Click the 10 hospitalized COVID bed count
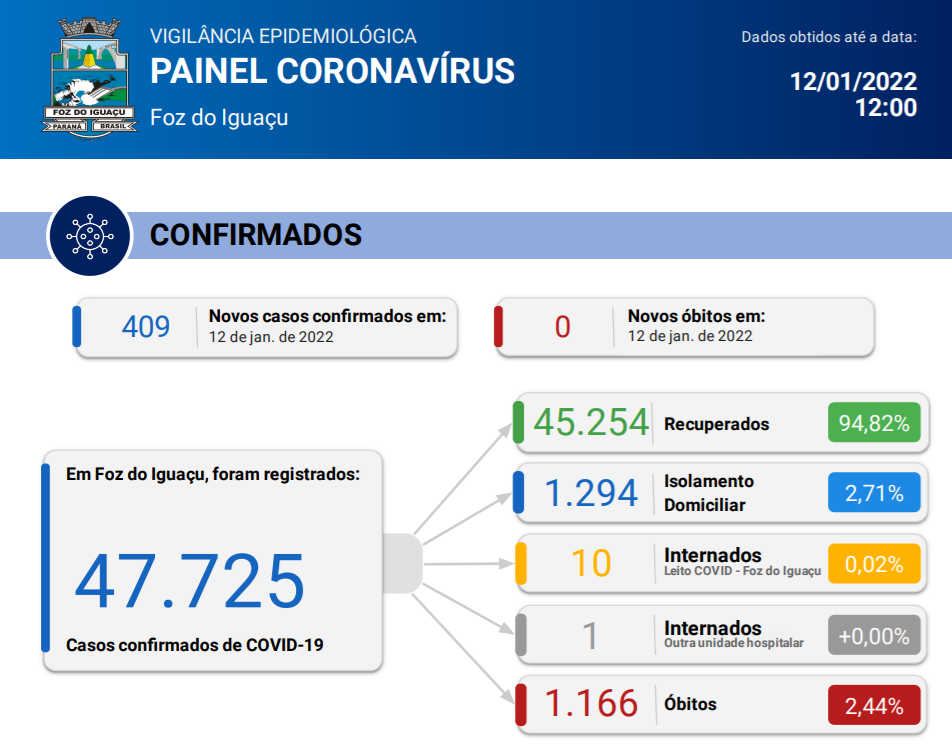Viewport: 952px width, 747px height. pyautogui.click(x=591, y=563)
